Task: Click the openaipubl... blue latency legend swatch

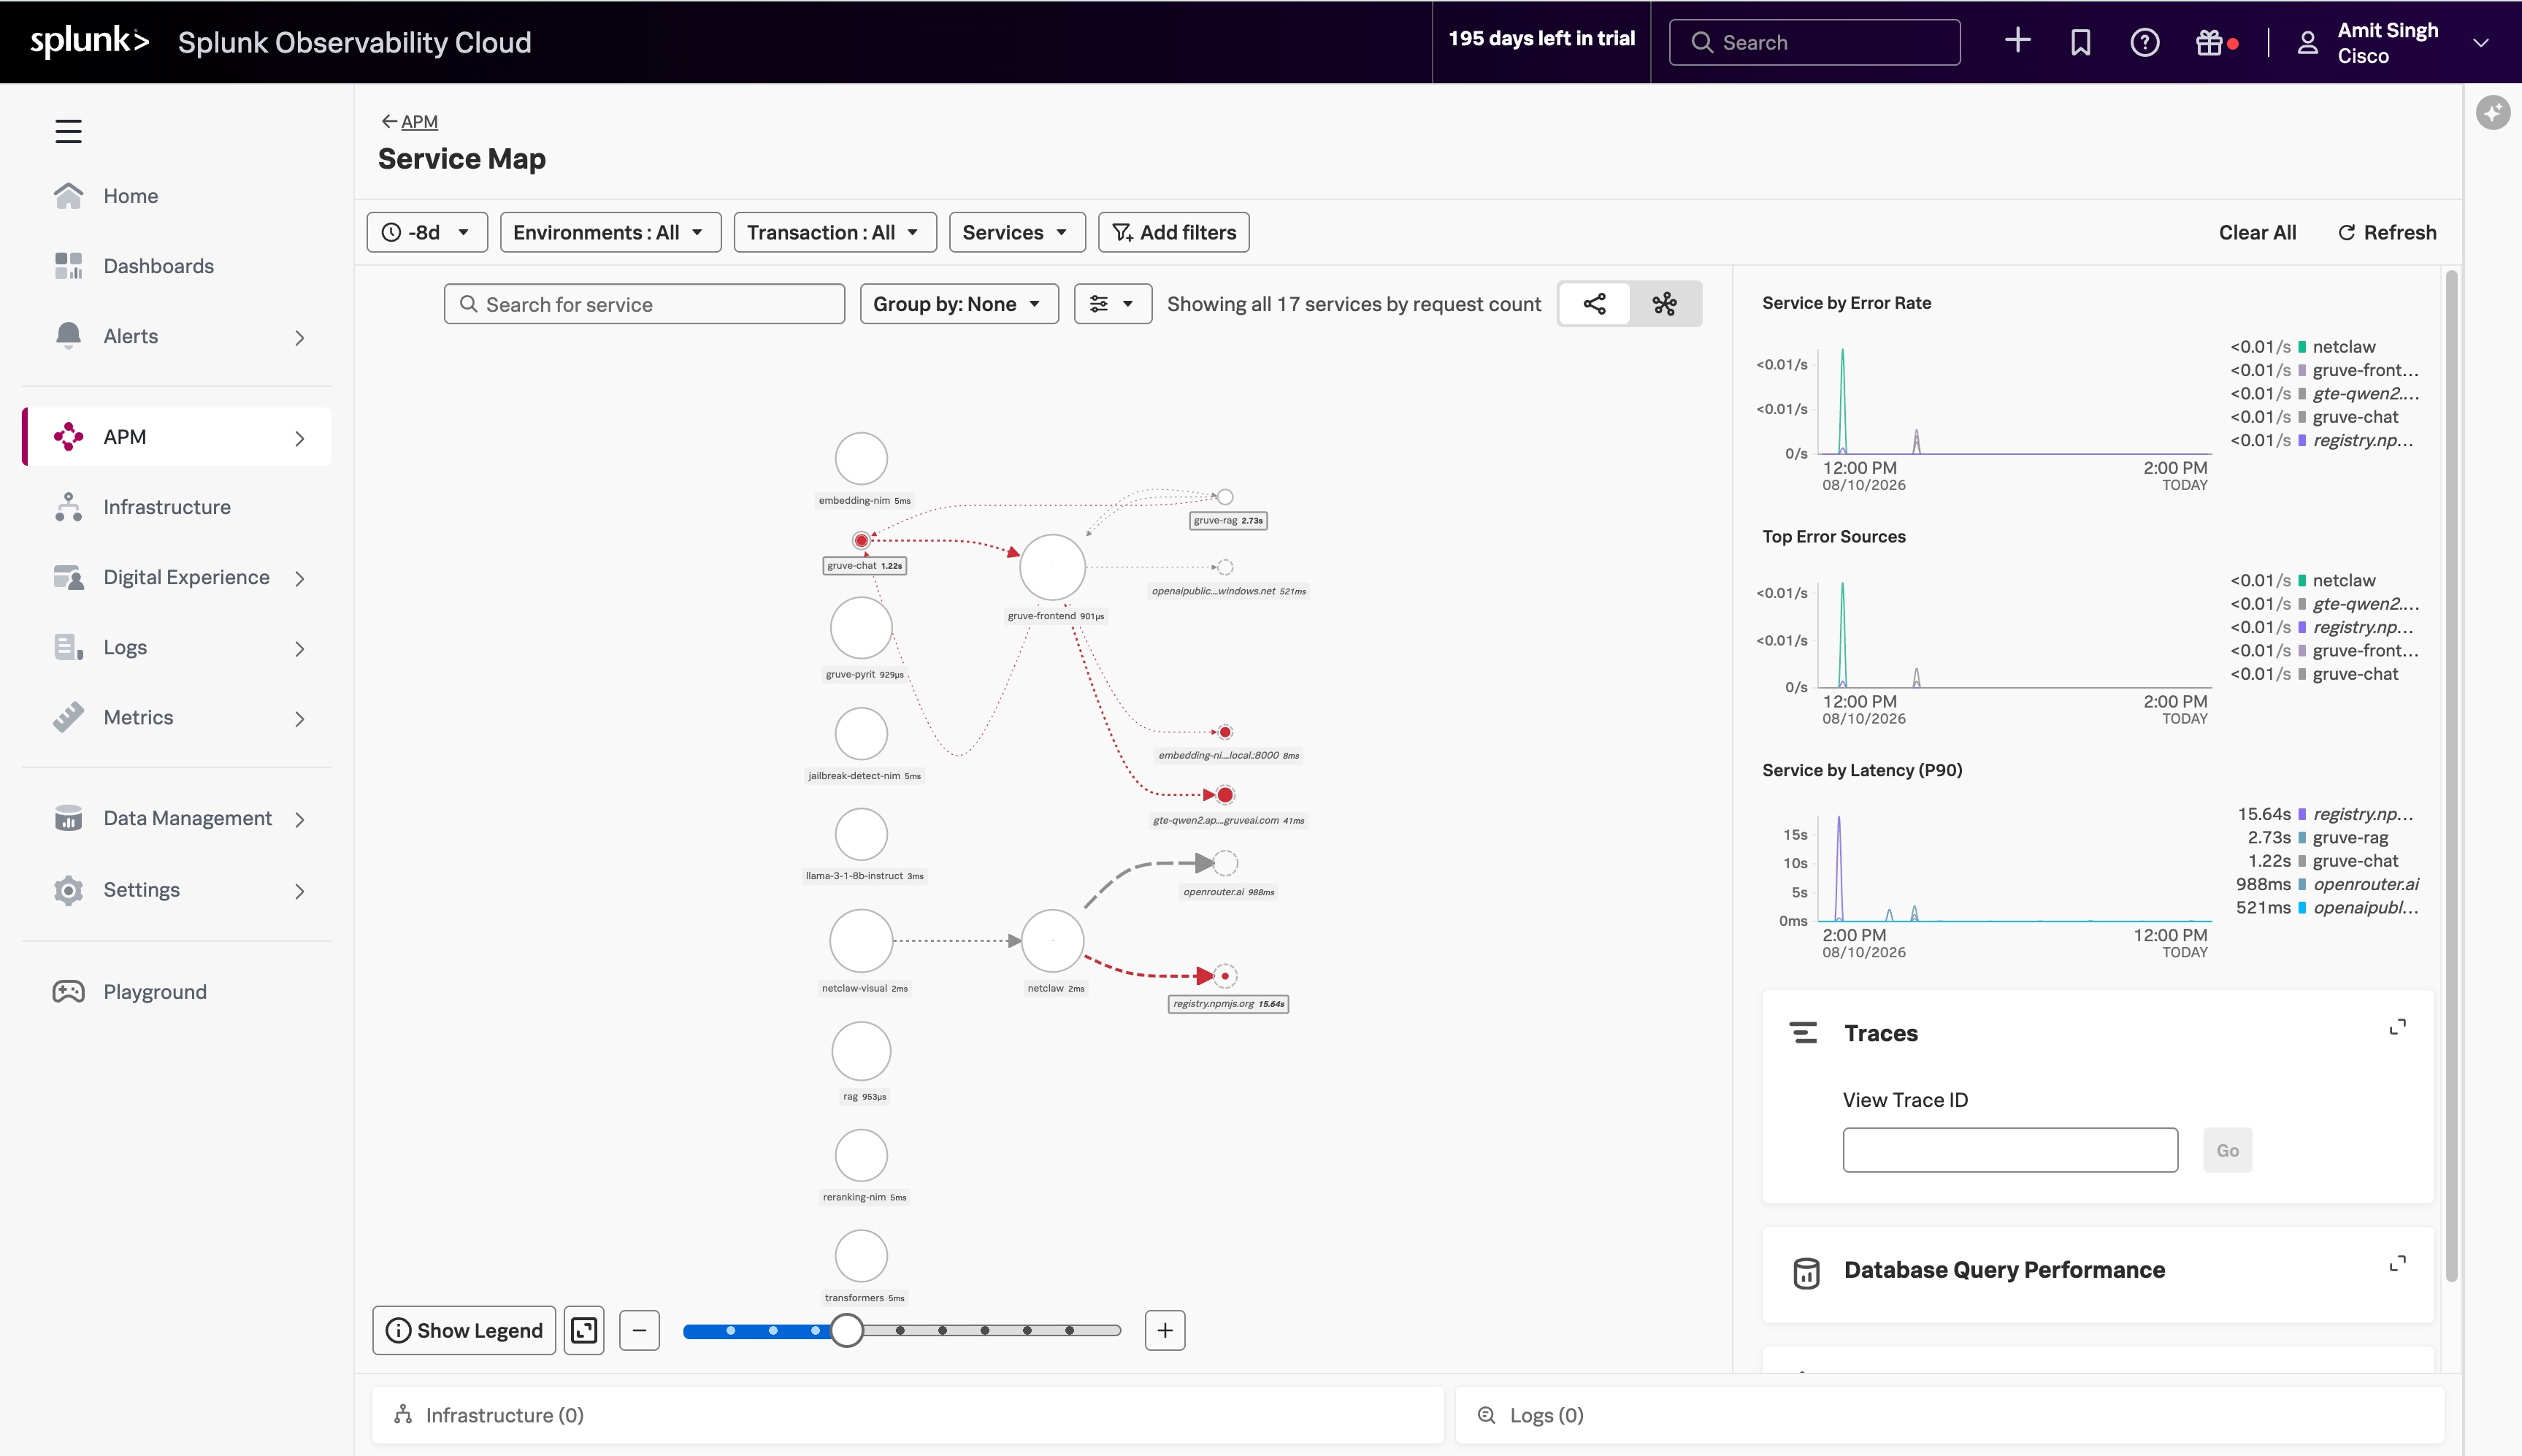Action: click(x=2302, y=908)
